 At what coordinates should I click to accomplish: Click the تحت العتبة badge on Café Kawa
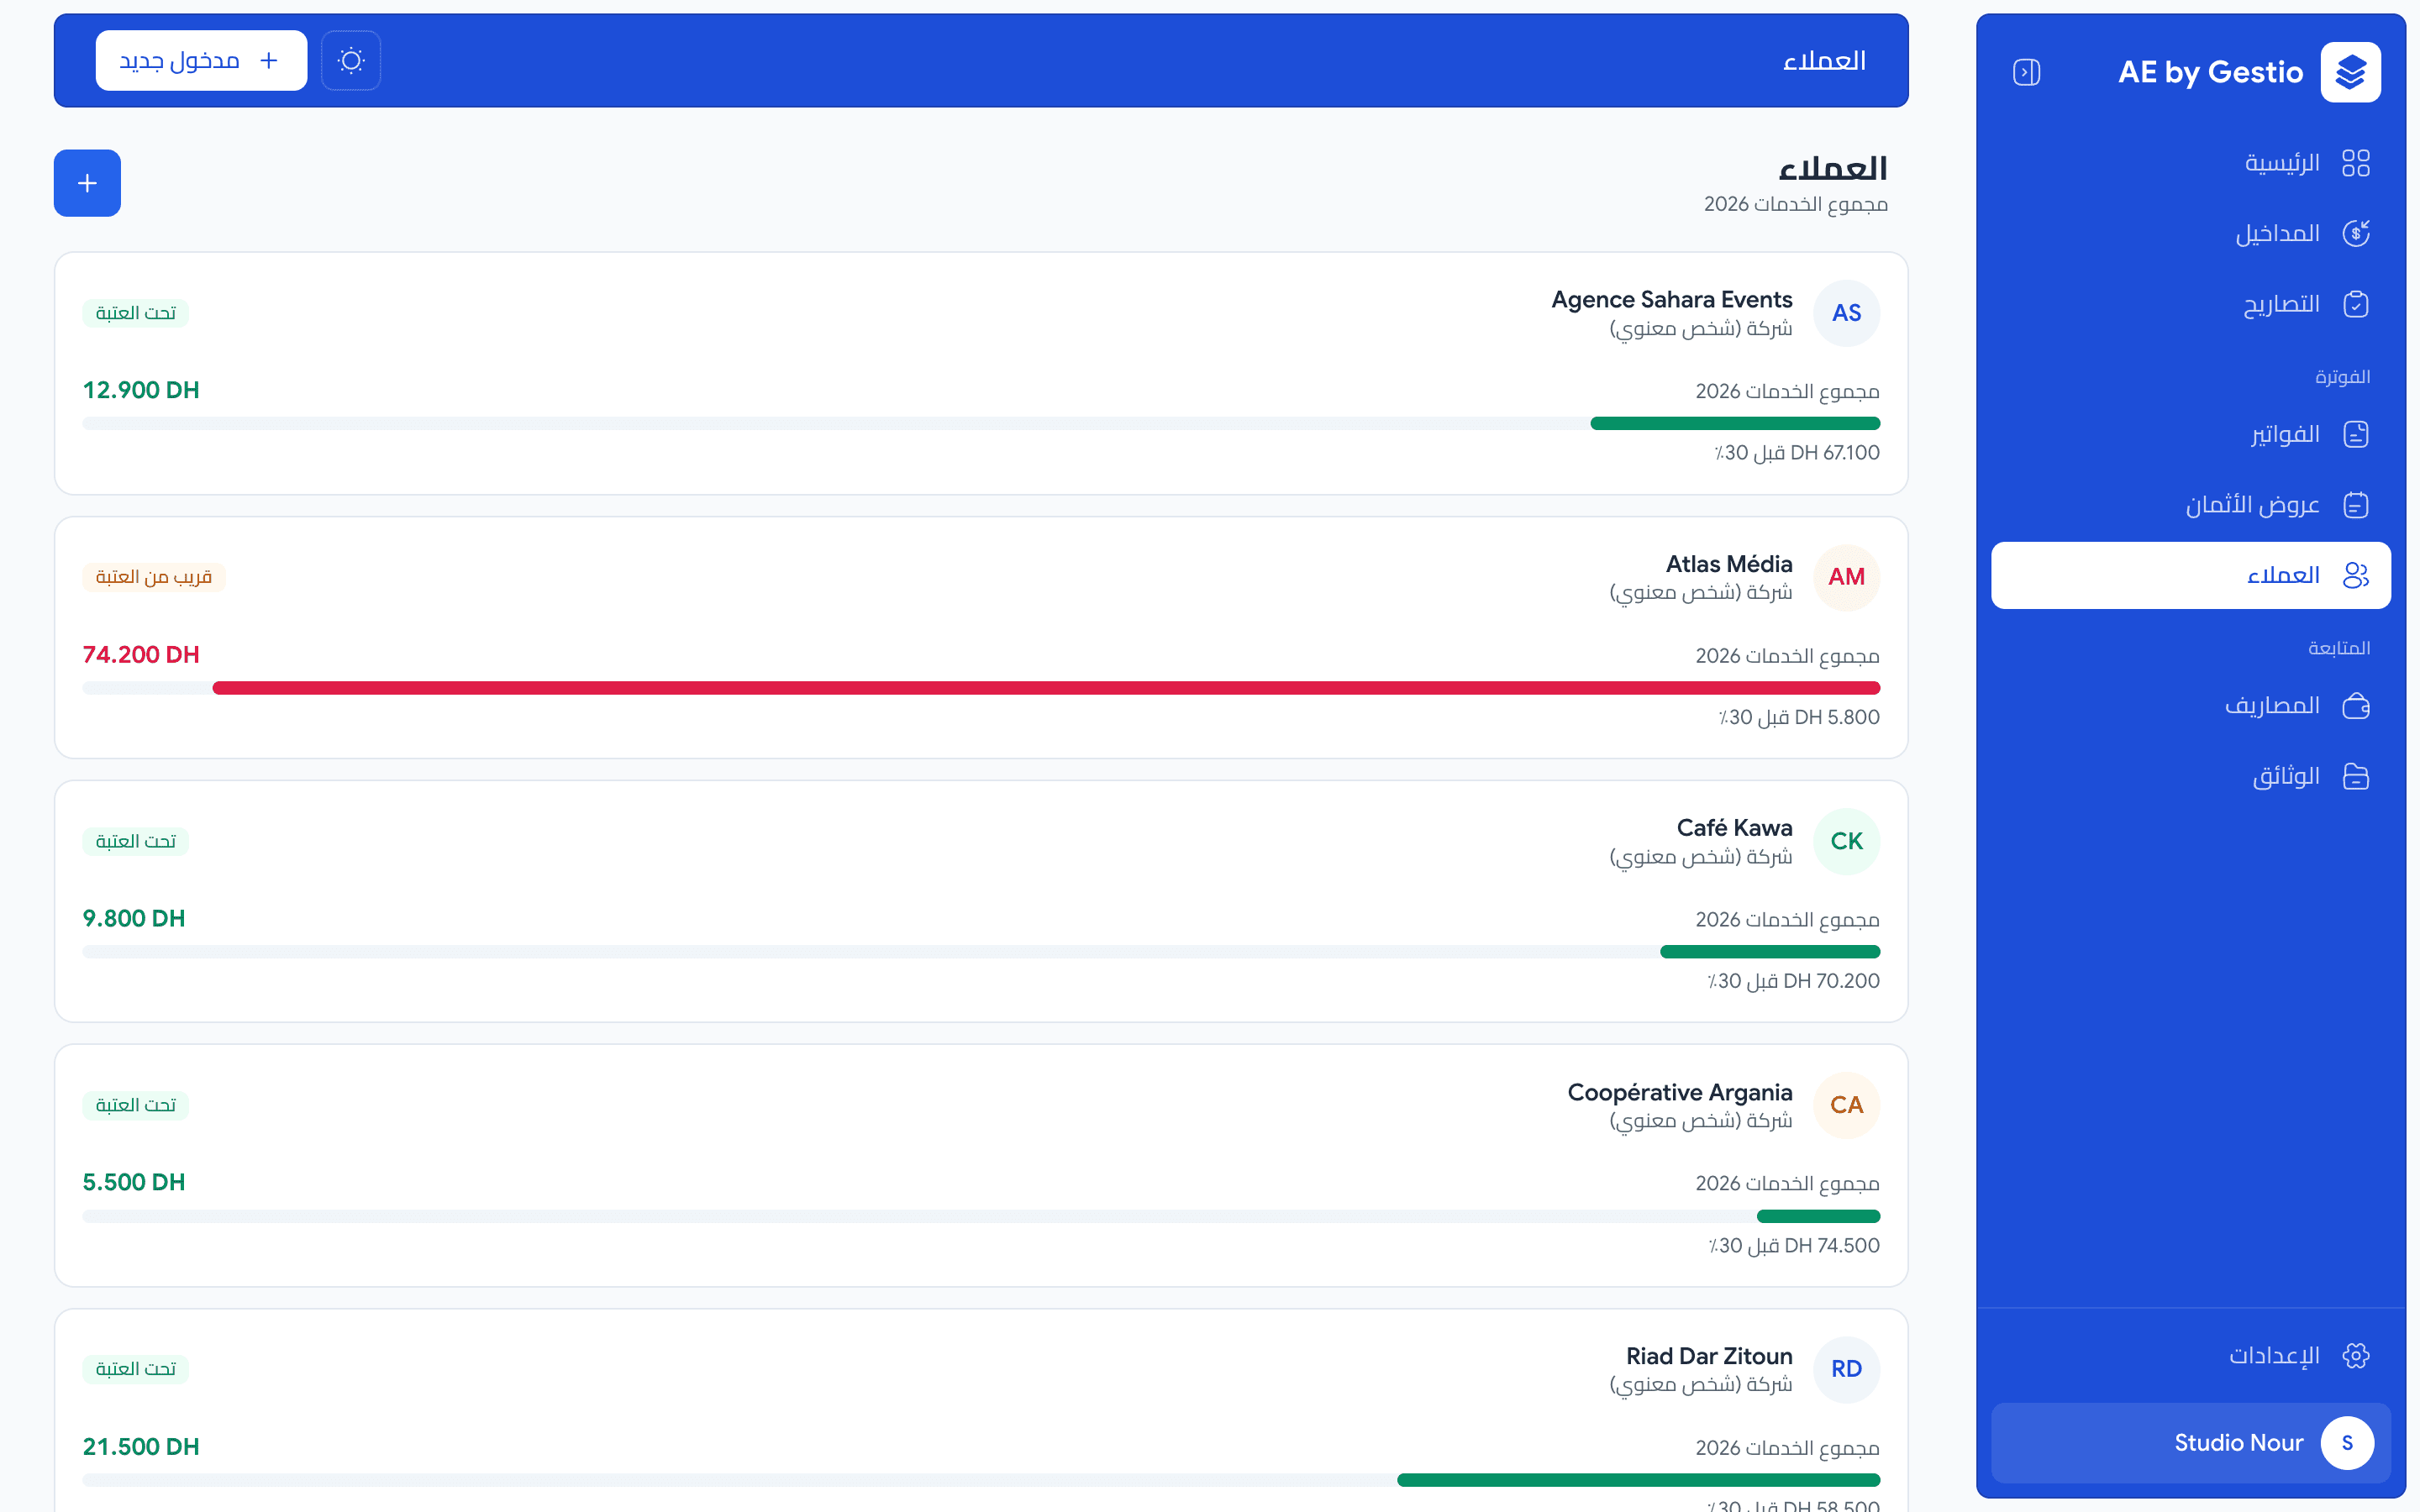[x=136, y=841]
